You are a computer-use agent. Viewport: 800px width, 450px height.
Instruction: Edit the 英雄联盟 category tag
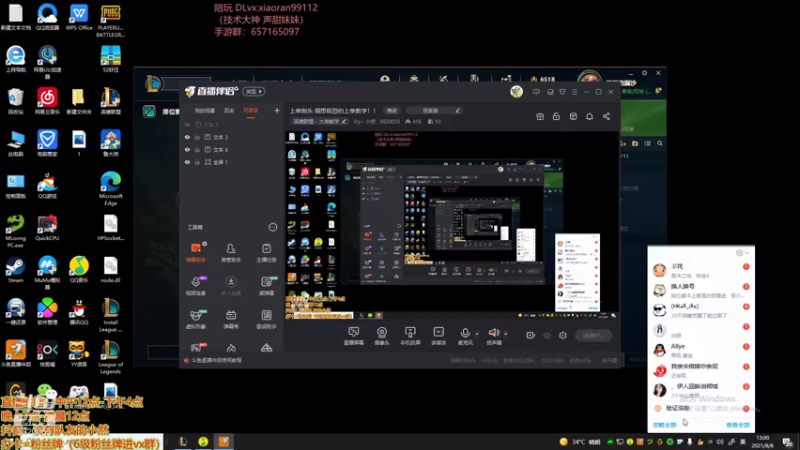pyautogui.click(x=319, y=121)
